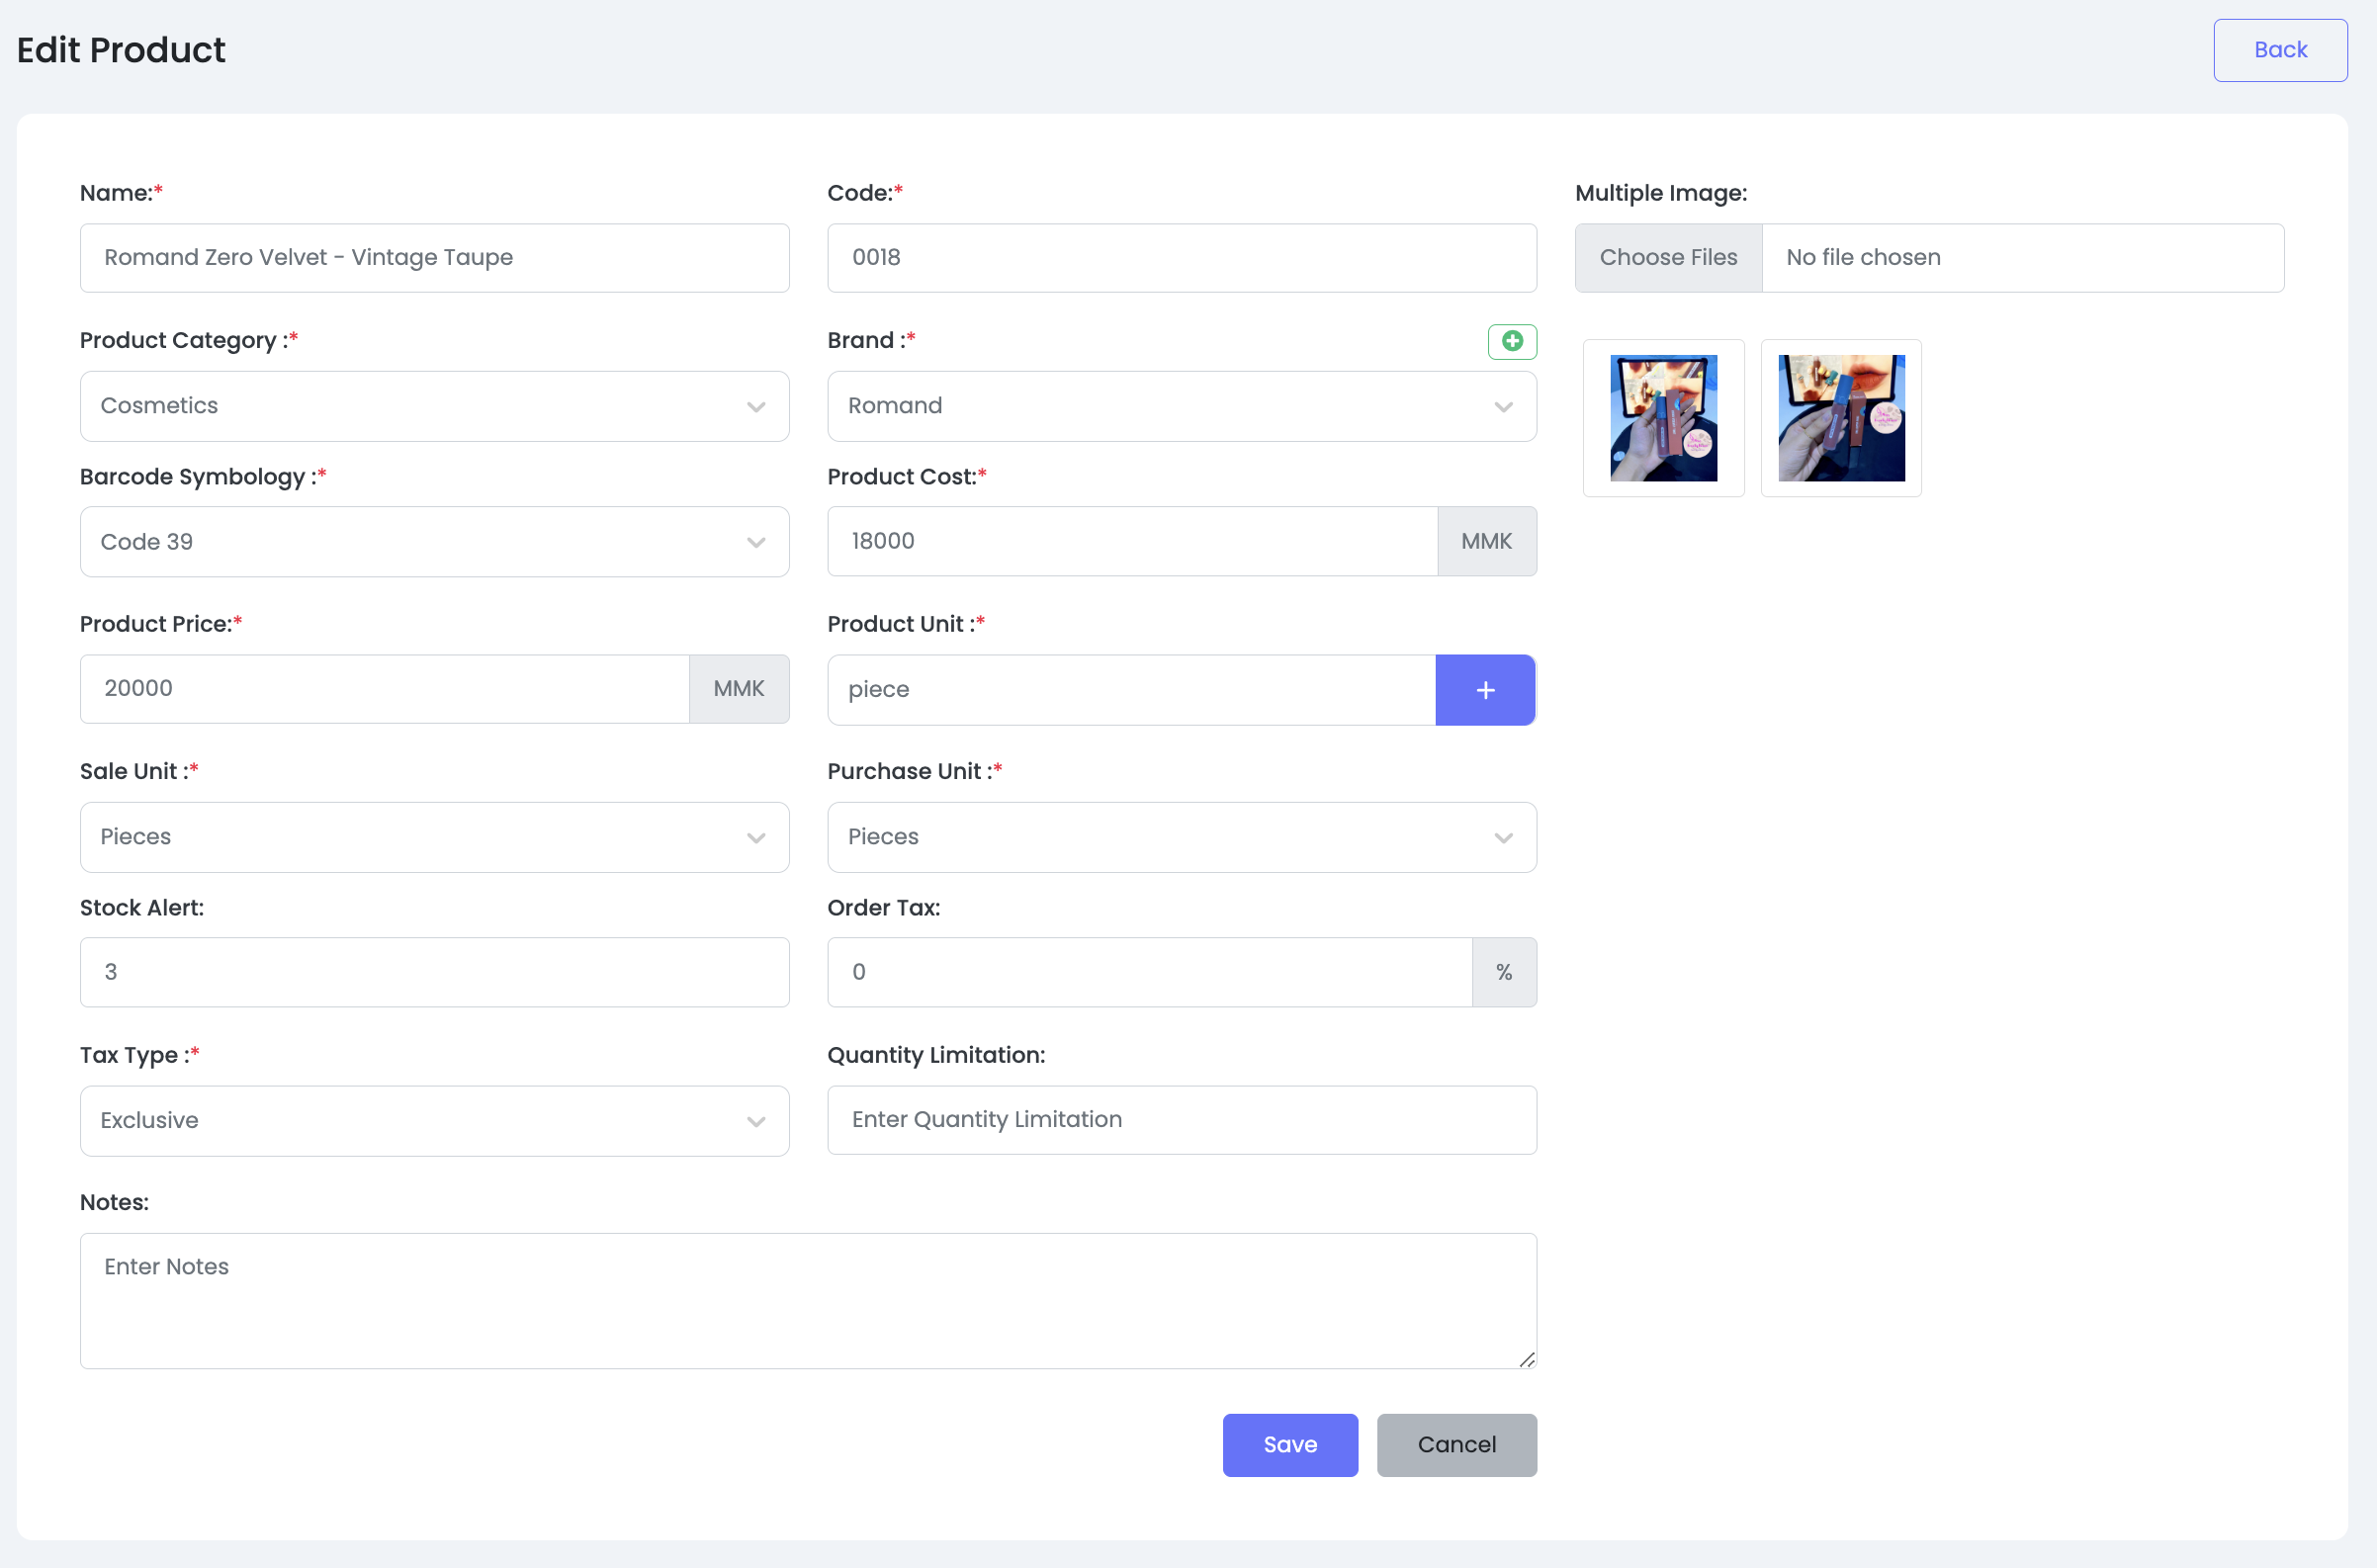Focus the Quantity Limitation field

pyautogui.click(x=1181, y=1120)
